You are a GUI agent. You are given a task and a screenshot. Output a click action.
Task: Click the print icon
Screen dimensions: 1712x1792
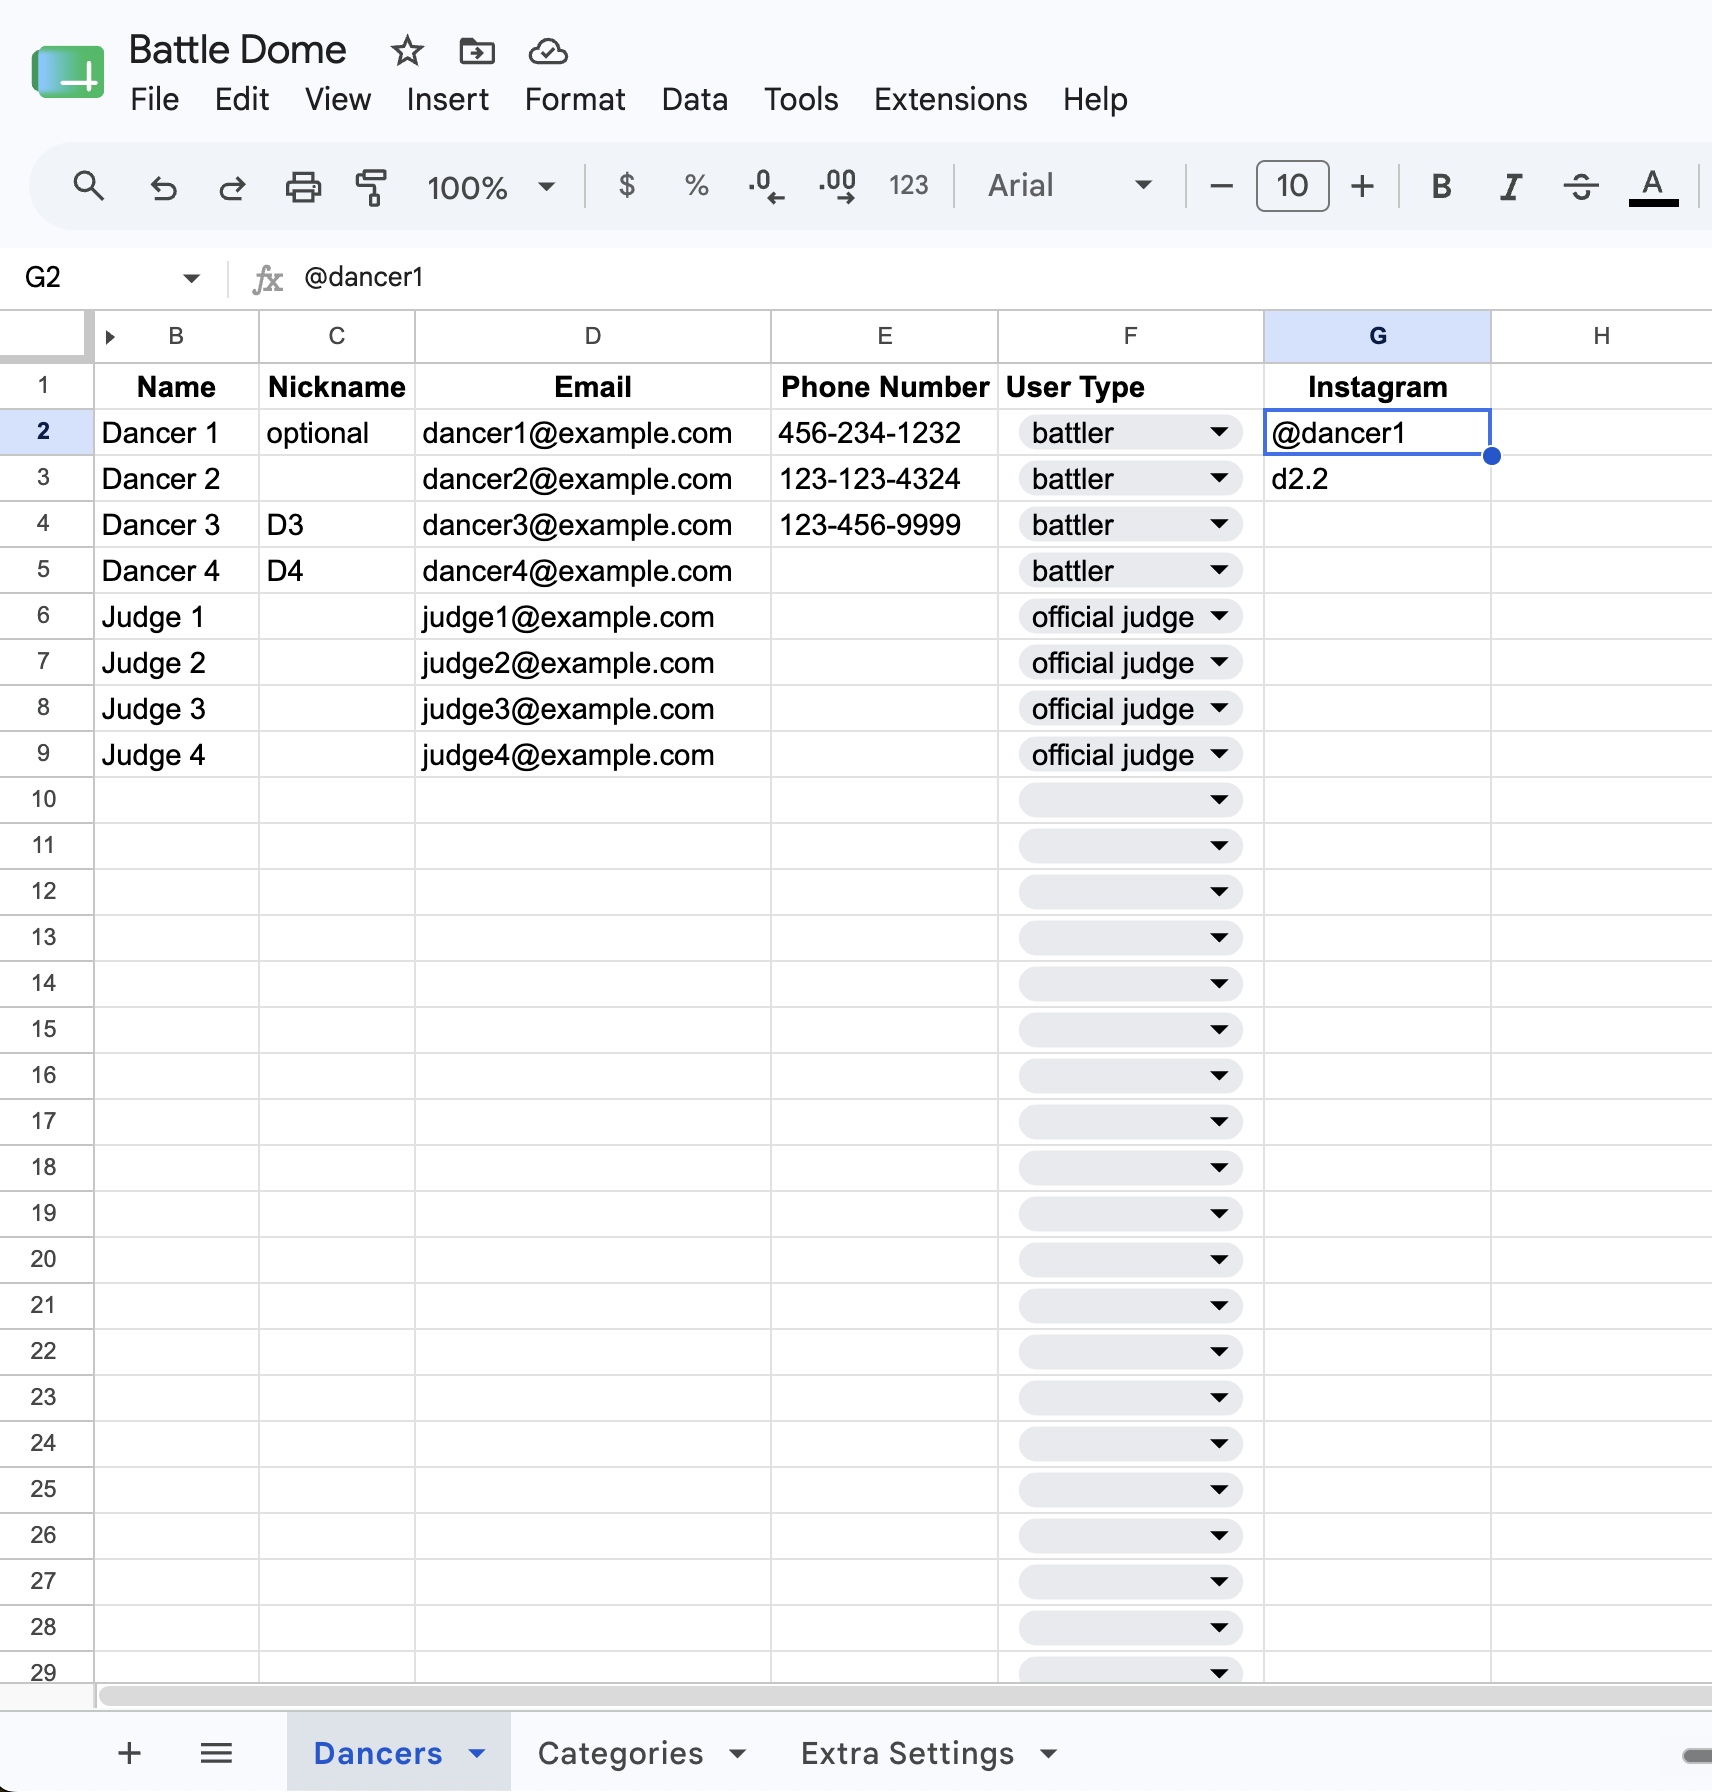coord(303,187)
